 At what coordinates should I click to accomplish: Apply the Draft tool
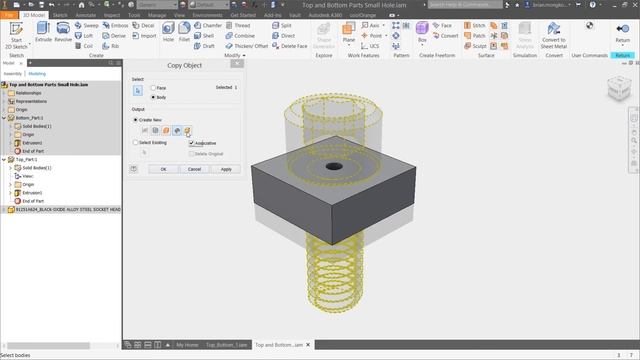pos(204,46)
